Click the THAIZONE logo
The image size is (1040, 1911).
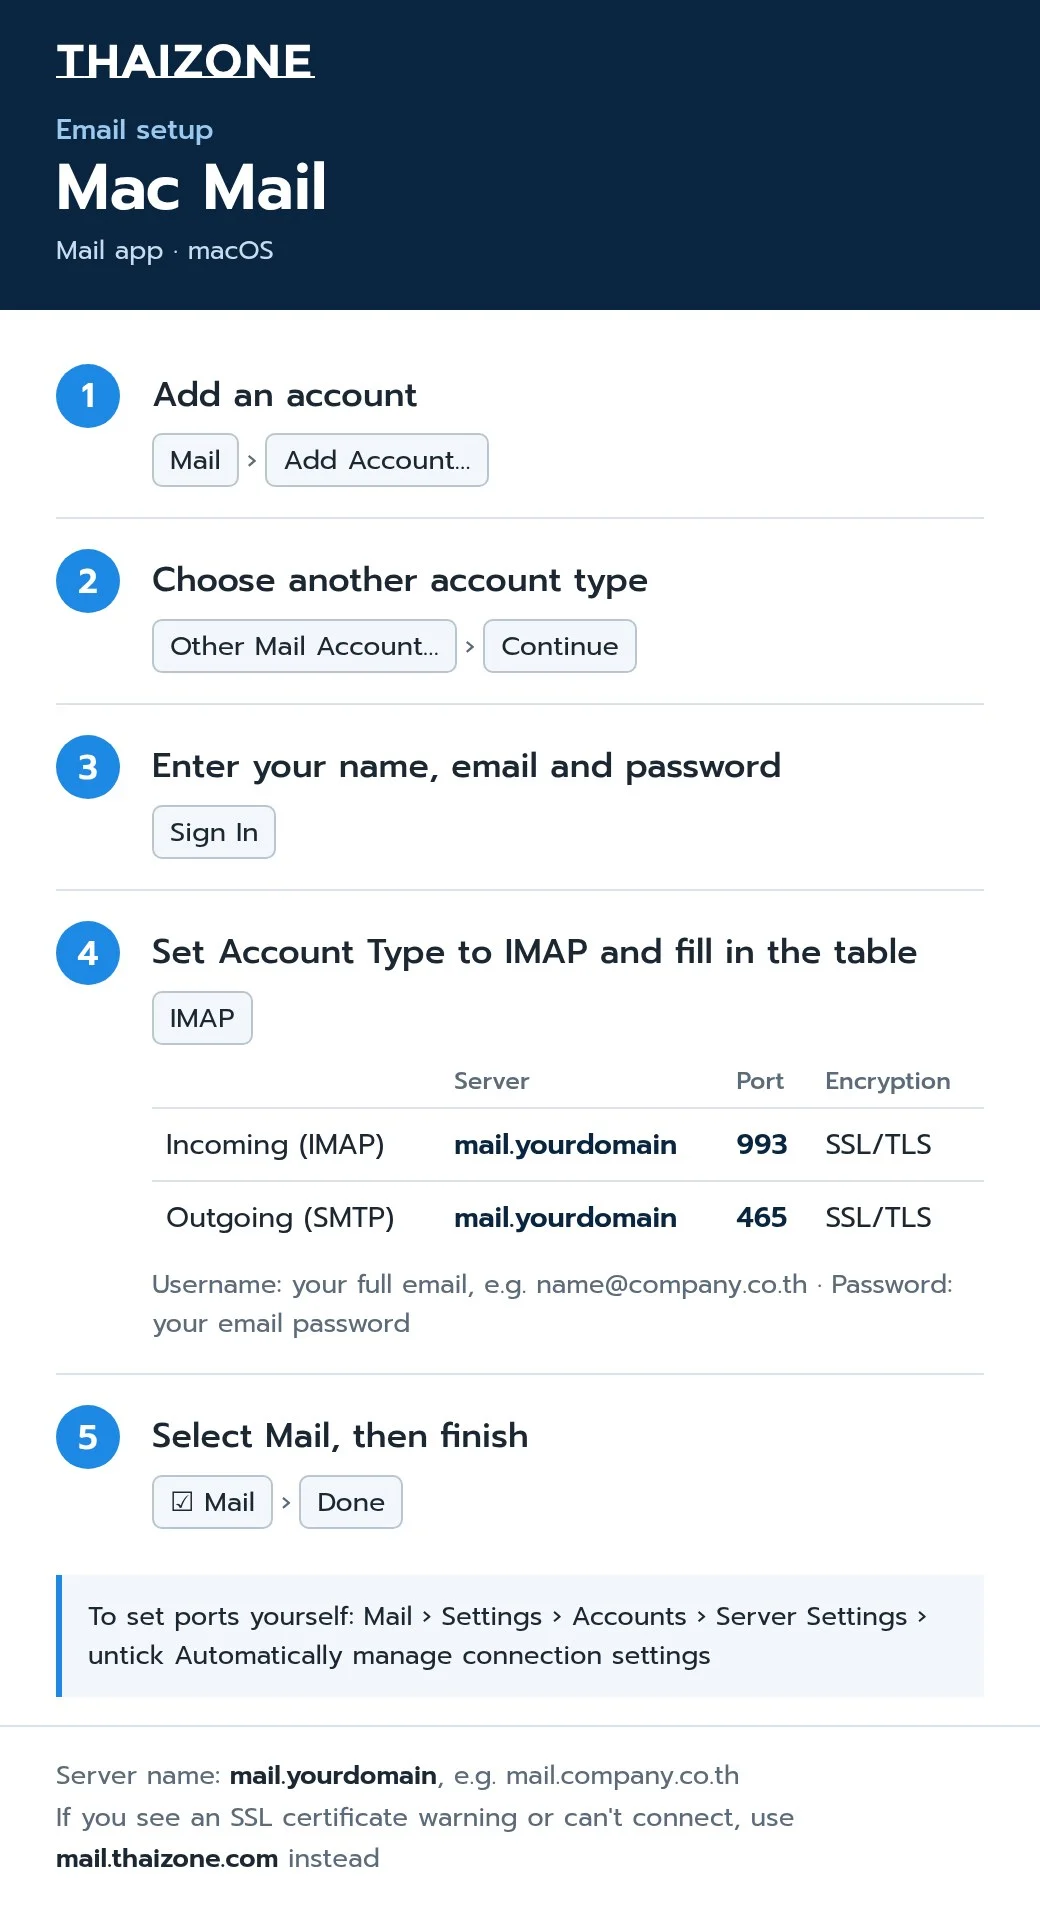click(x=185, y=61)
